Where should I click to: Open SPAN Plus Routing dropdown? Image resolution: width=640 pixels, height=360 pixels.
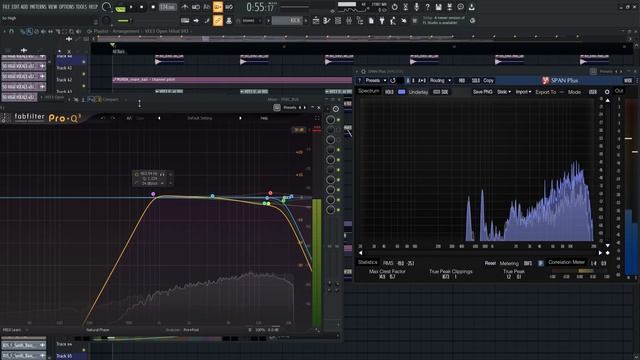(440, 80)
